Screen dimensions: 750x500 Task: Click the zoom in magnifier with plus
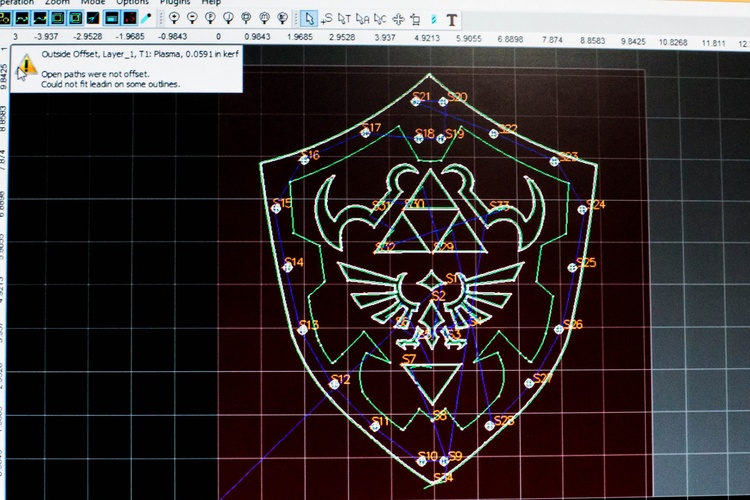[x=174, y=18]
